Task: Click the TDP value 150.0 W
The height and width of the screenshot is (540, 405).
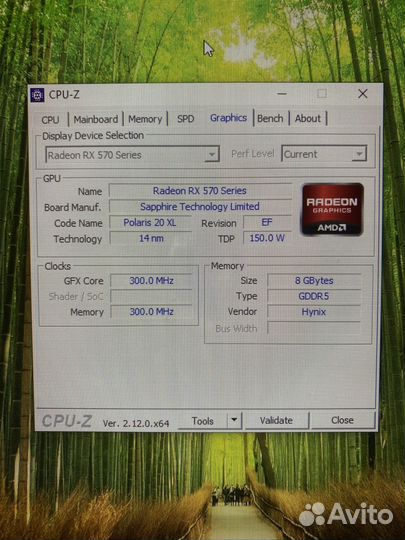Action: click(267, 238)
